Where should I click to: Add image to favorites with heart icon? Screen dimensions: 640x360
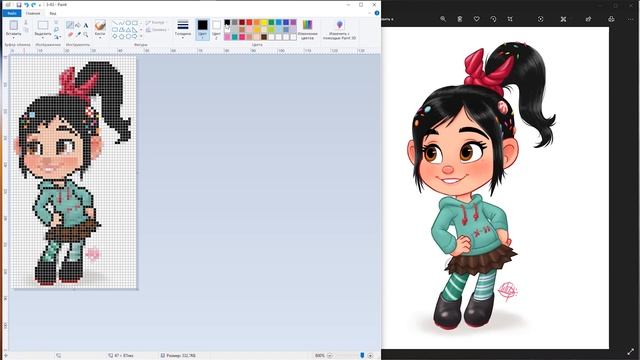(476, 19)
